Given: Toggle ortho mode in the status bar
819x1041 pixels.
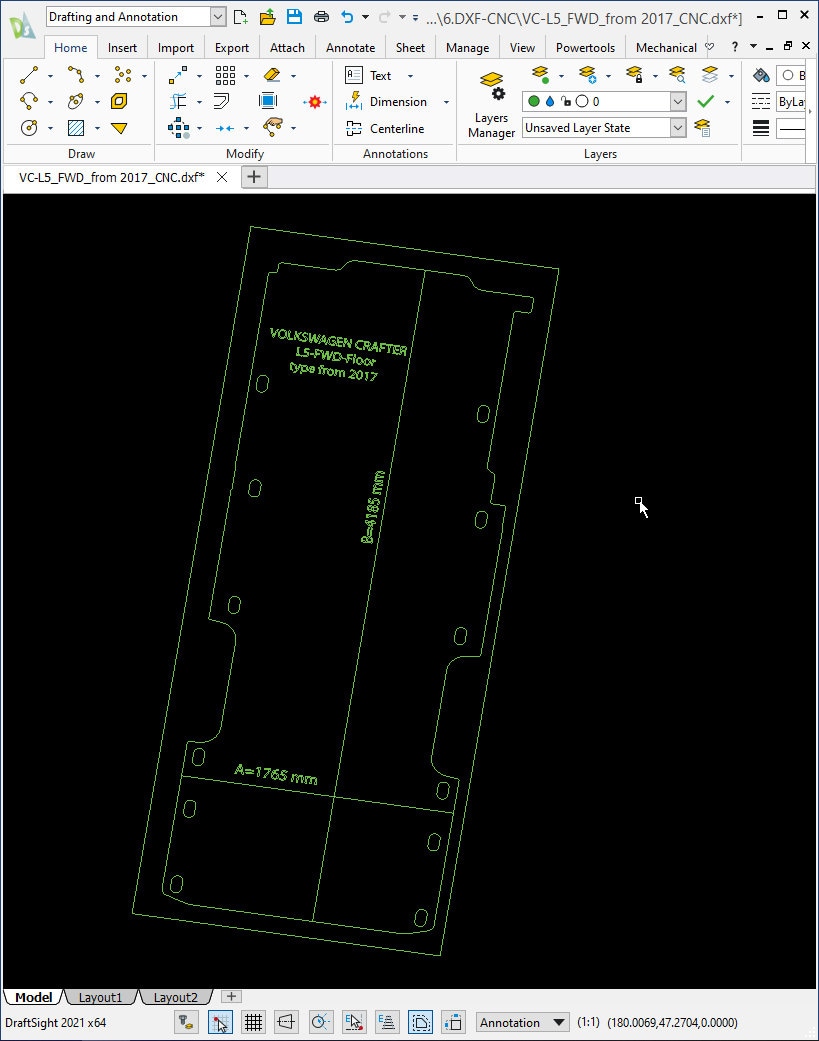Looking at the screenshot, I should pos(287,1022).
